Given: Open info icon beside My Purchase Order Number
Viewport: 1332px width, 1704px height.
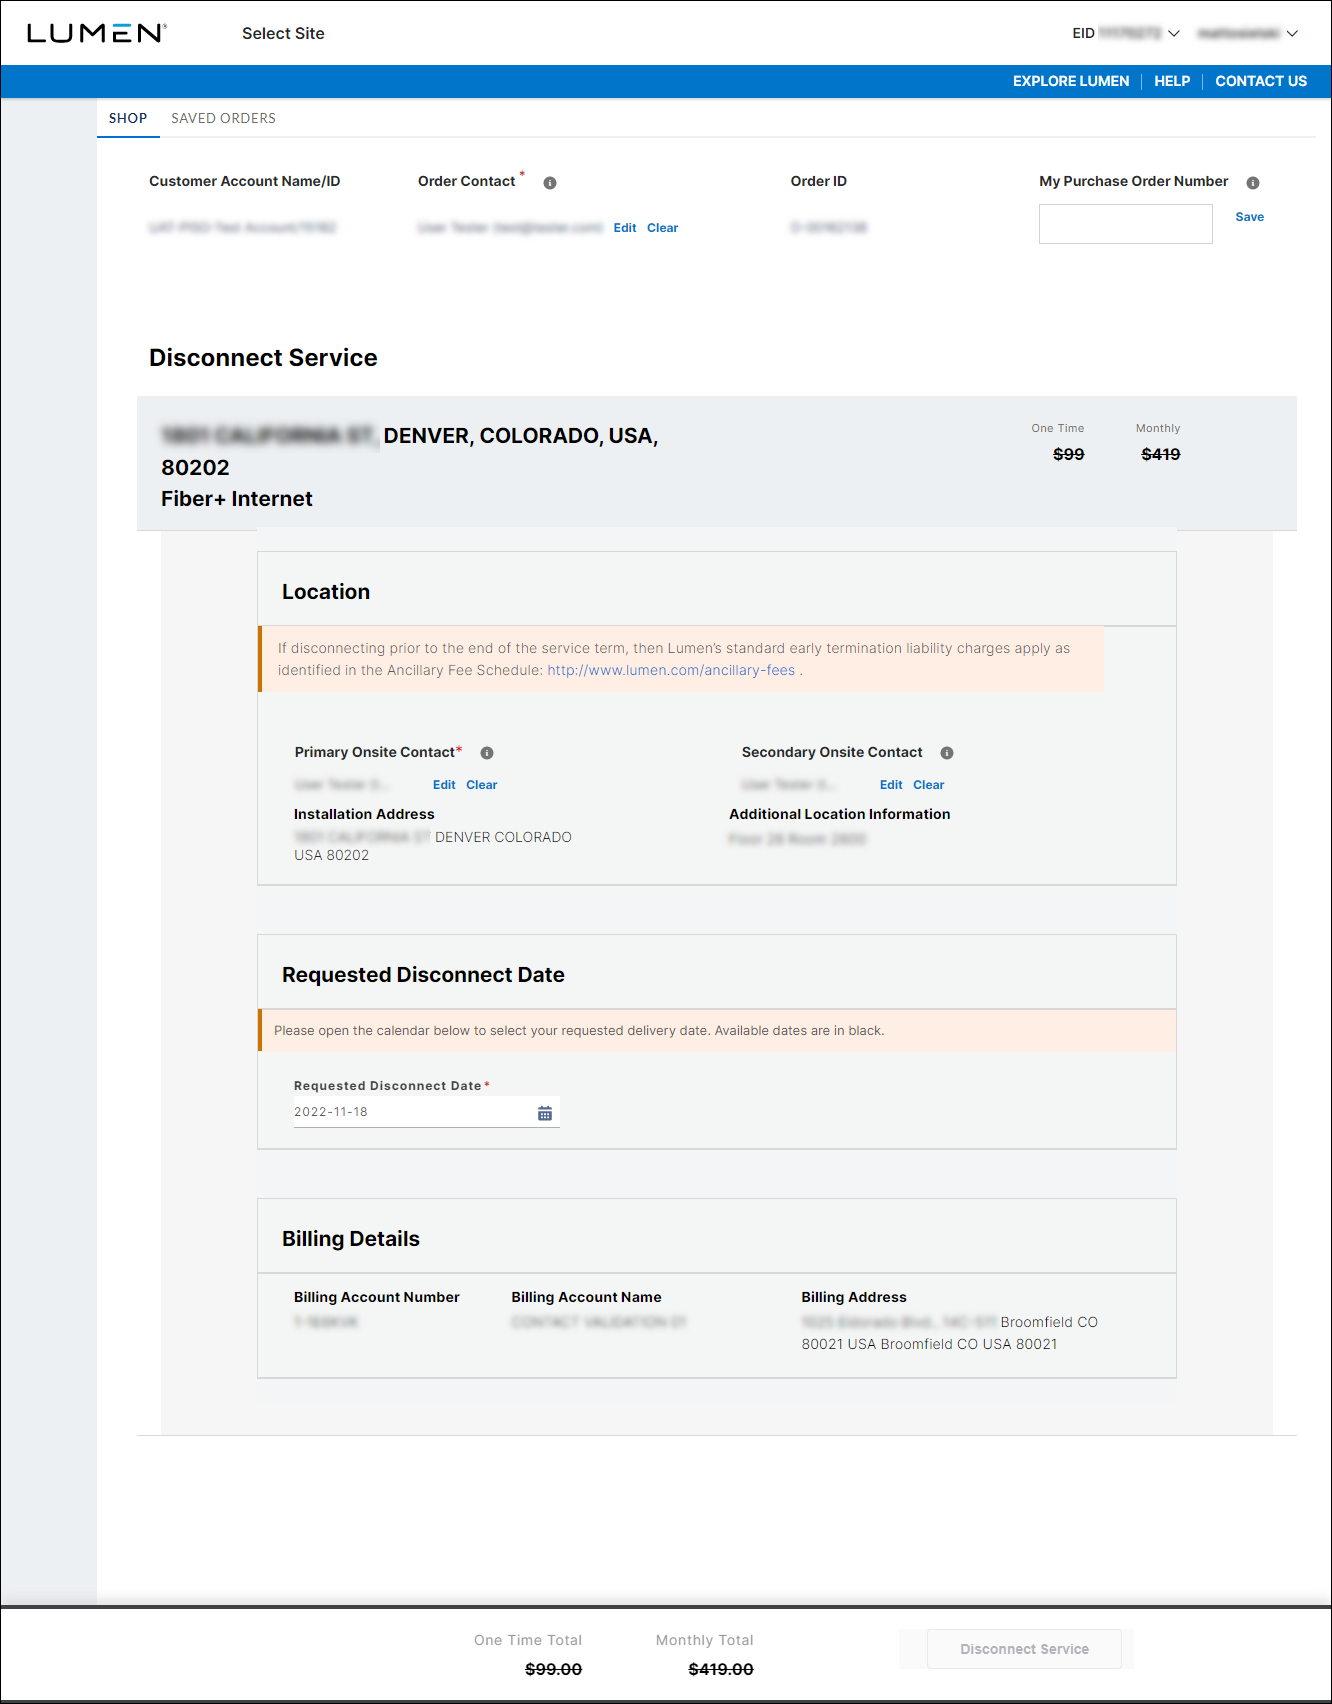Looking at the screenshot, I should coord(1253,183).
